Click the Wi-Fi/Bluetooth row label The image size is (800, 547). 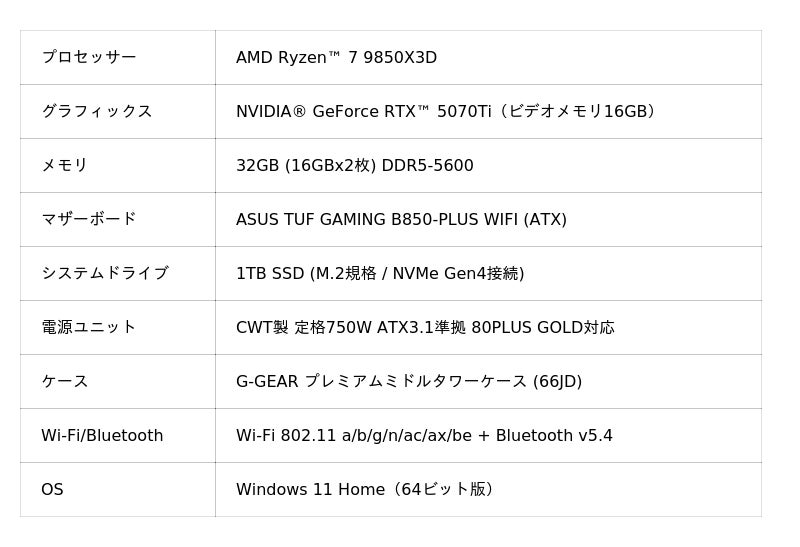[x=102, y=435]
